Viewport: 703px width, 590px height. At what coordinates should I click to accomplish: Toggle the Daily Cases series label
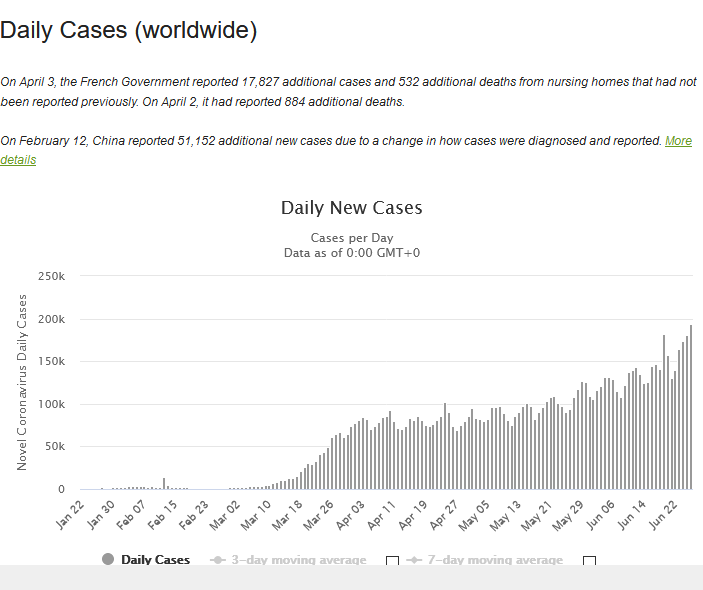[x=156, y=560]
